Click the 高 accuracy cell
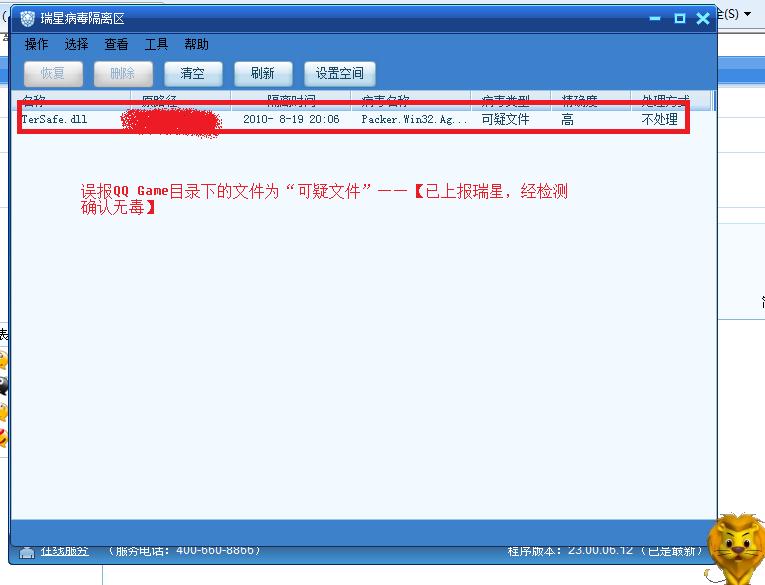Image resolution: width=765 pixels, height=585 pixels. point(567,119)
